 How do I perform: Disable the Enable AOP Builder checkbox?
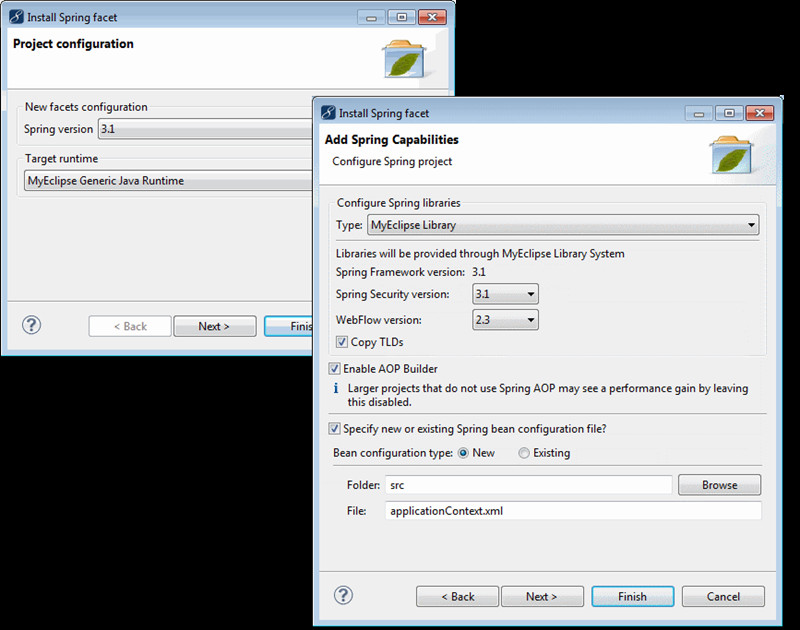(335, 369)
